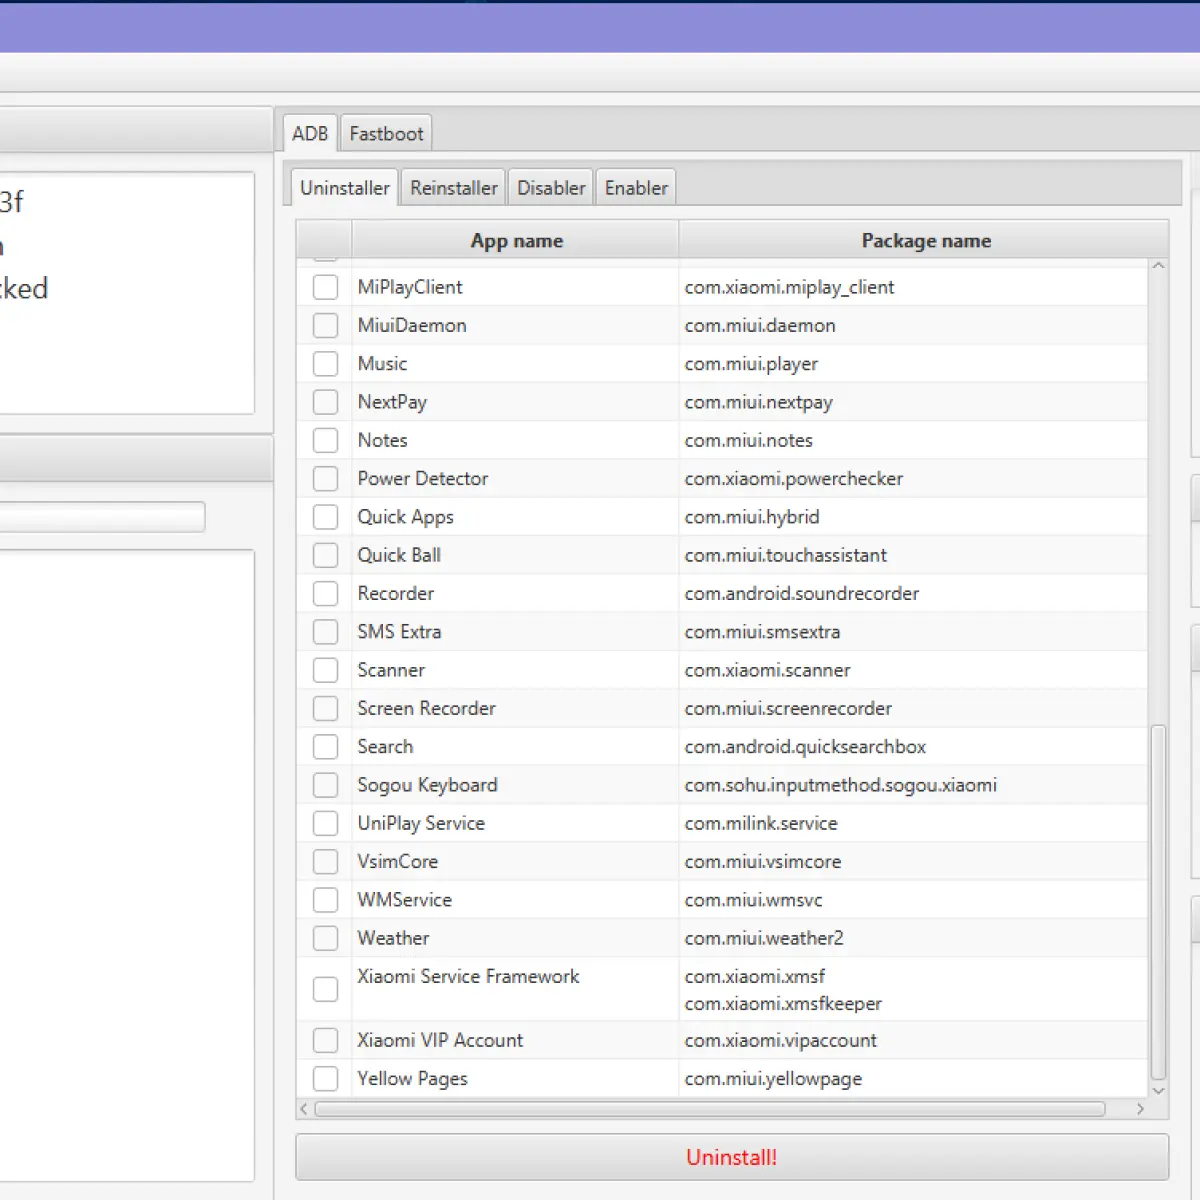Tick the Search app checkbox
The height and width of the screenshot is (1200, 1200).
click(325, 747)
